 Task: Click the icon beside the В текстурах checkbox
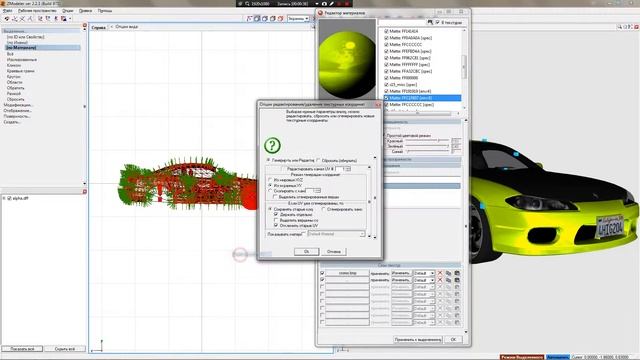point(430,22)
